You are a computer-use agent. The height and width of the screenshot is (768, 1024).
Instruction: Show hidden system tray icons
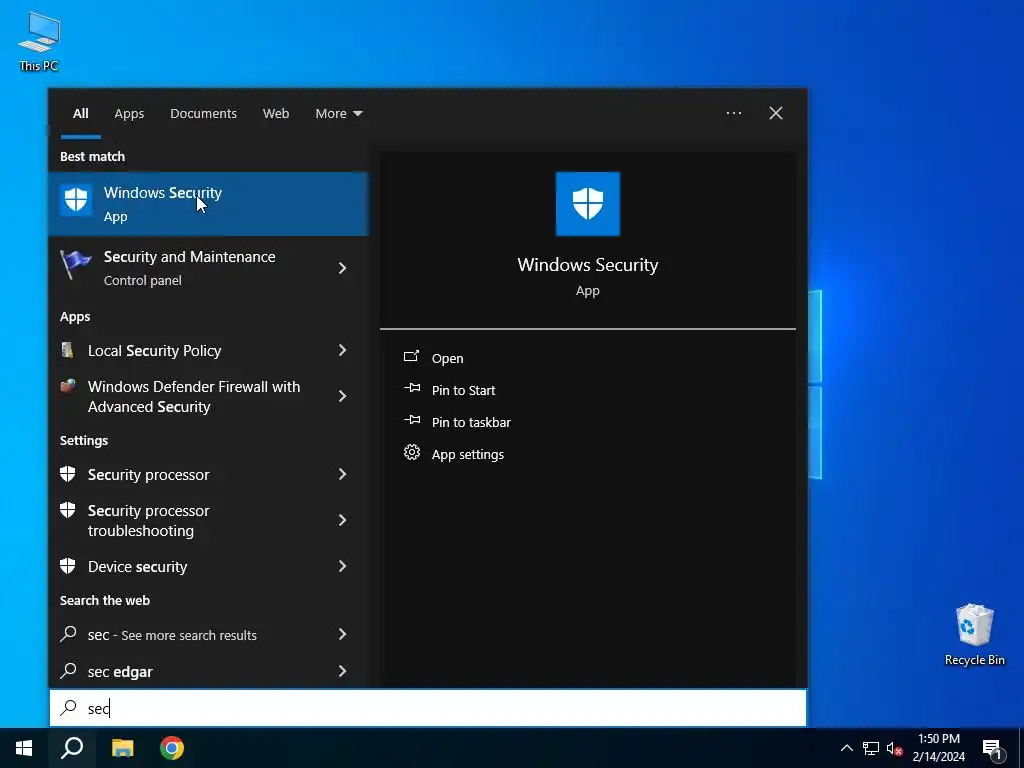[x=846, y=748]
